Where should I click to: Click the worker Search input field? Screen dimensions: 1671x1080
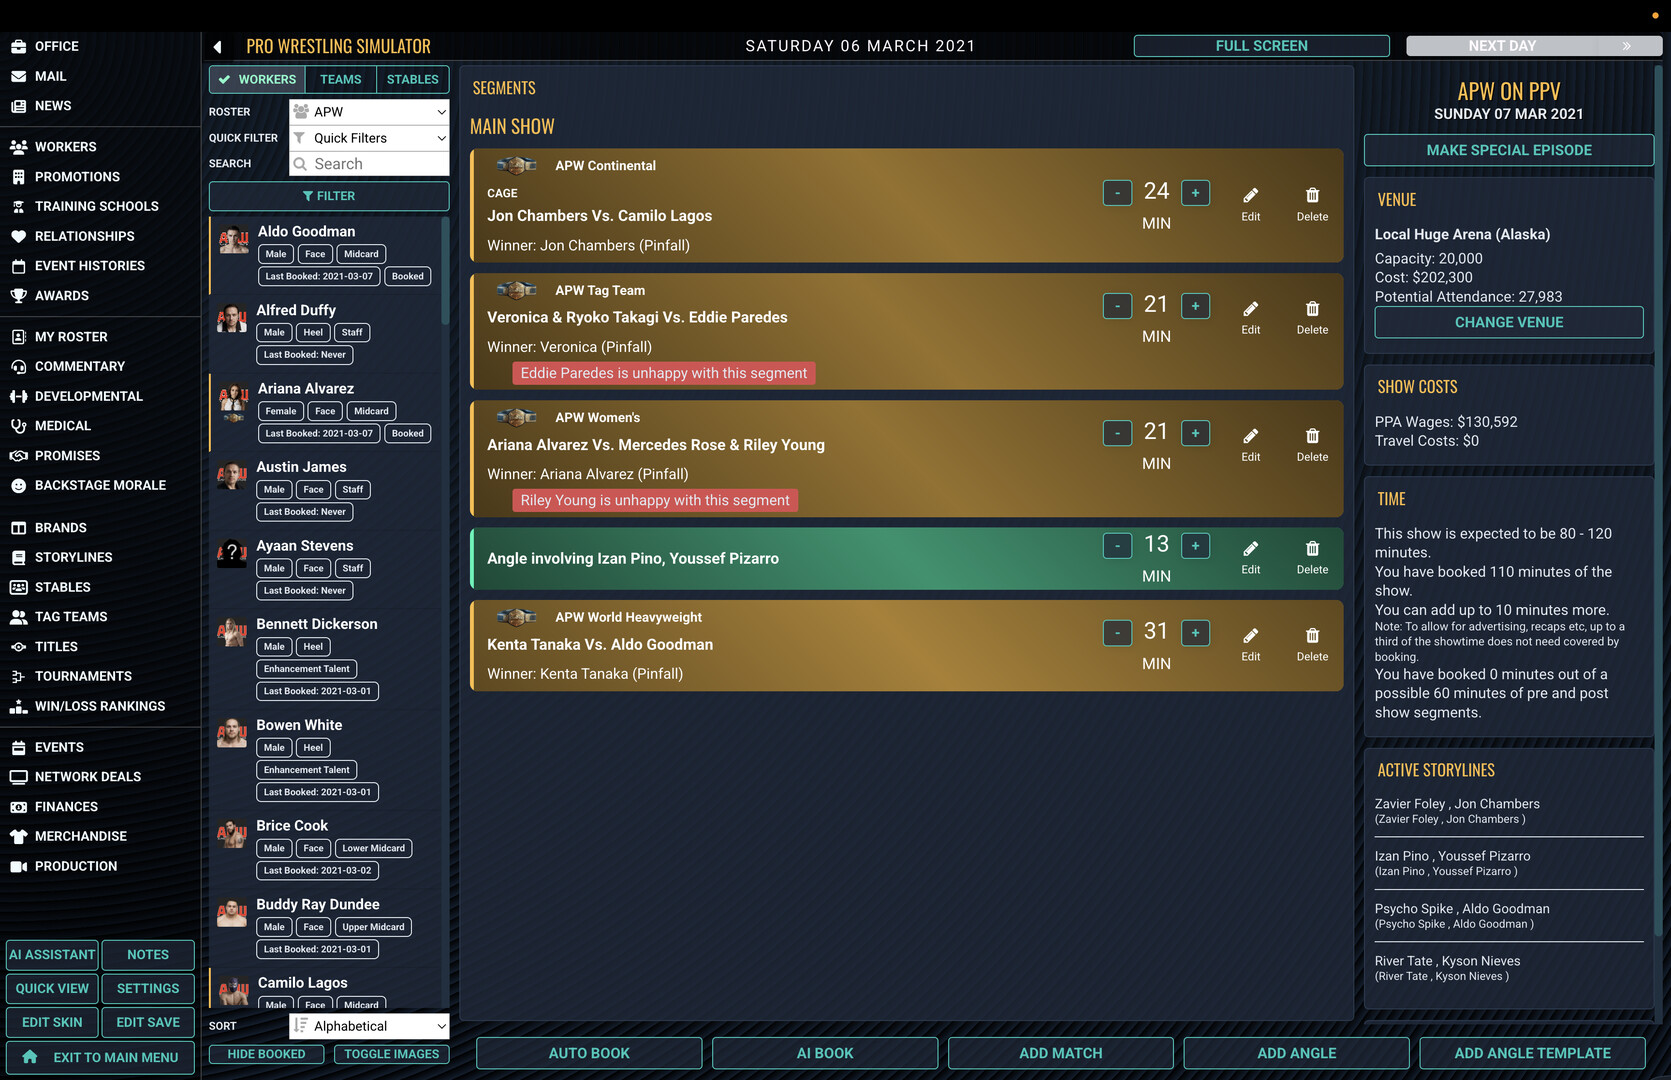369,164
